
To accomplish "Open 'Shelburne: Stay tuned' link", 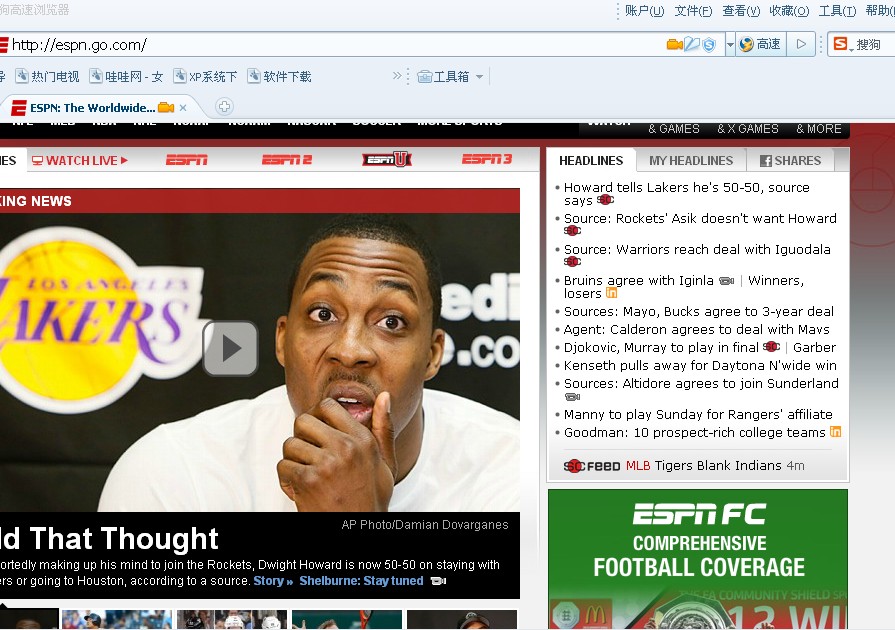I will [x=361, y=581].
